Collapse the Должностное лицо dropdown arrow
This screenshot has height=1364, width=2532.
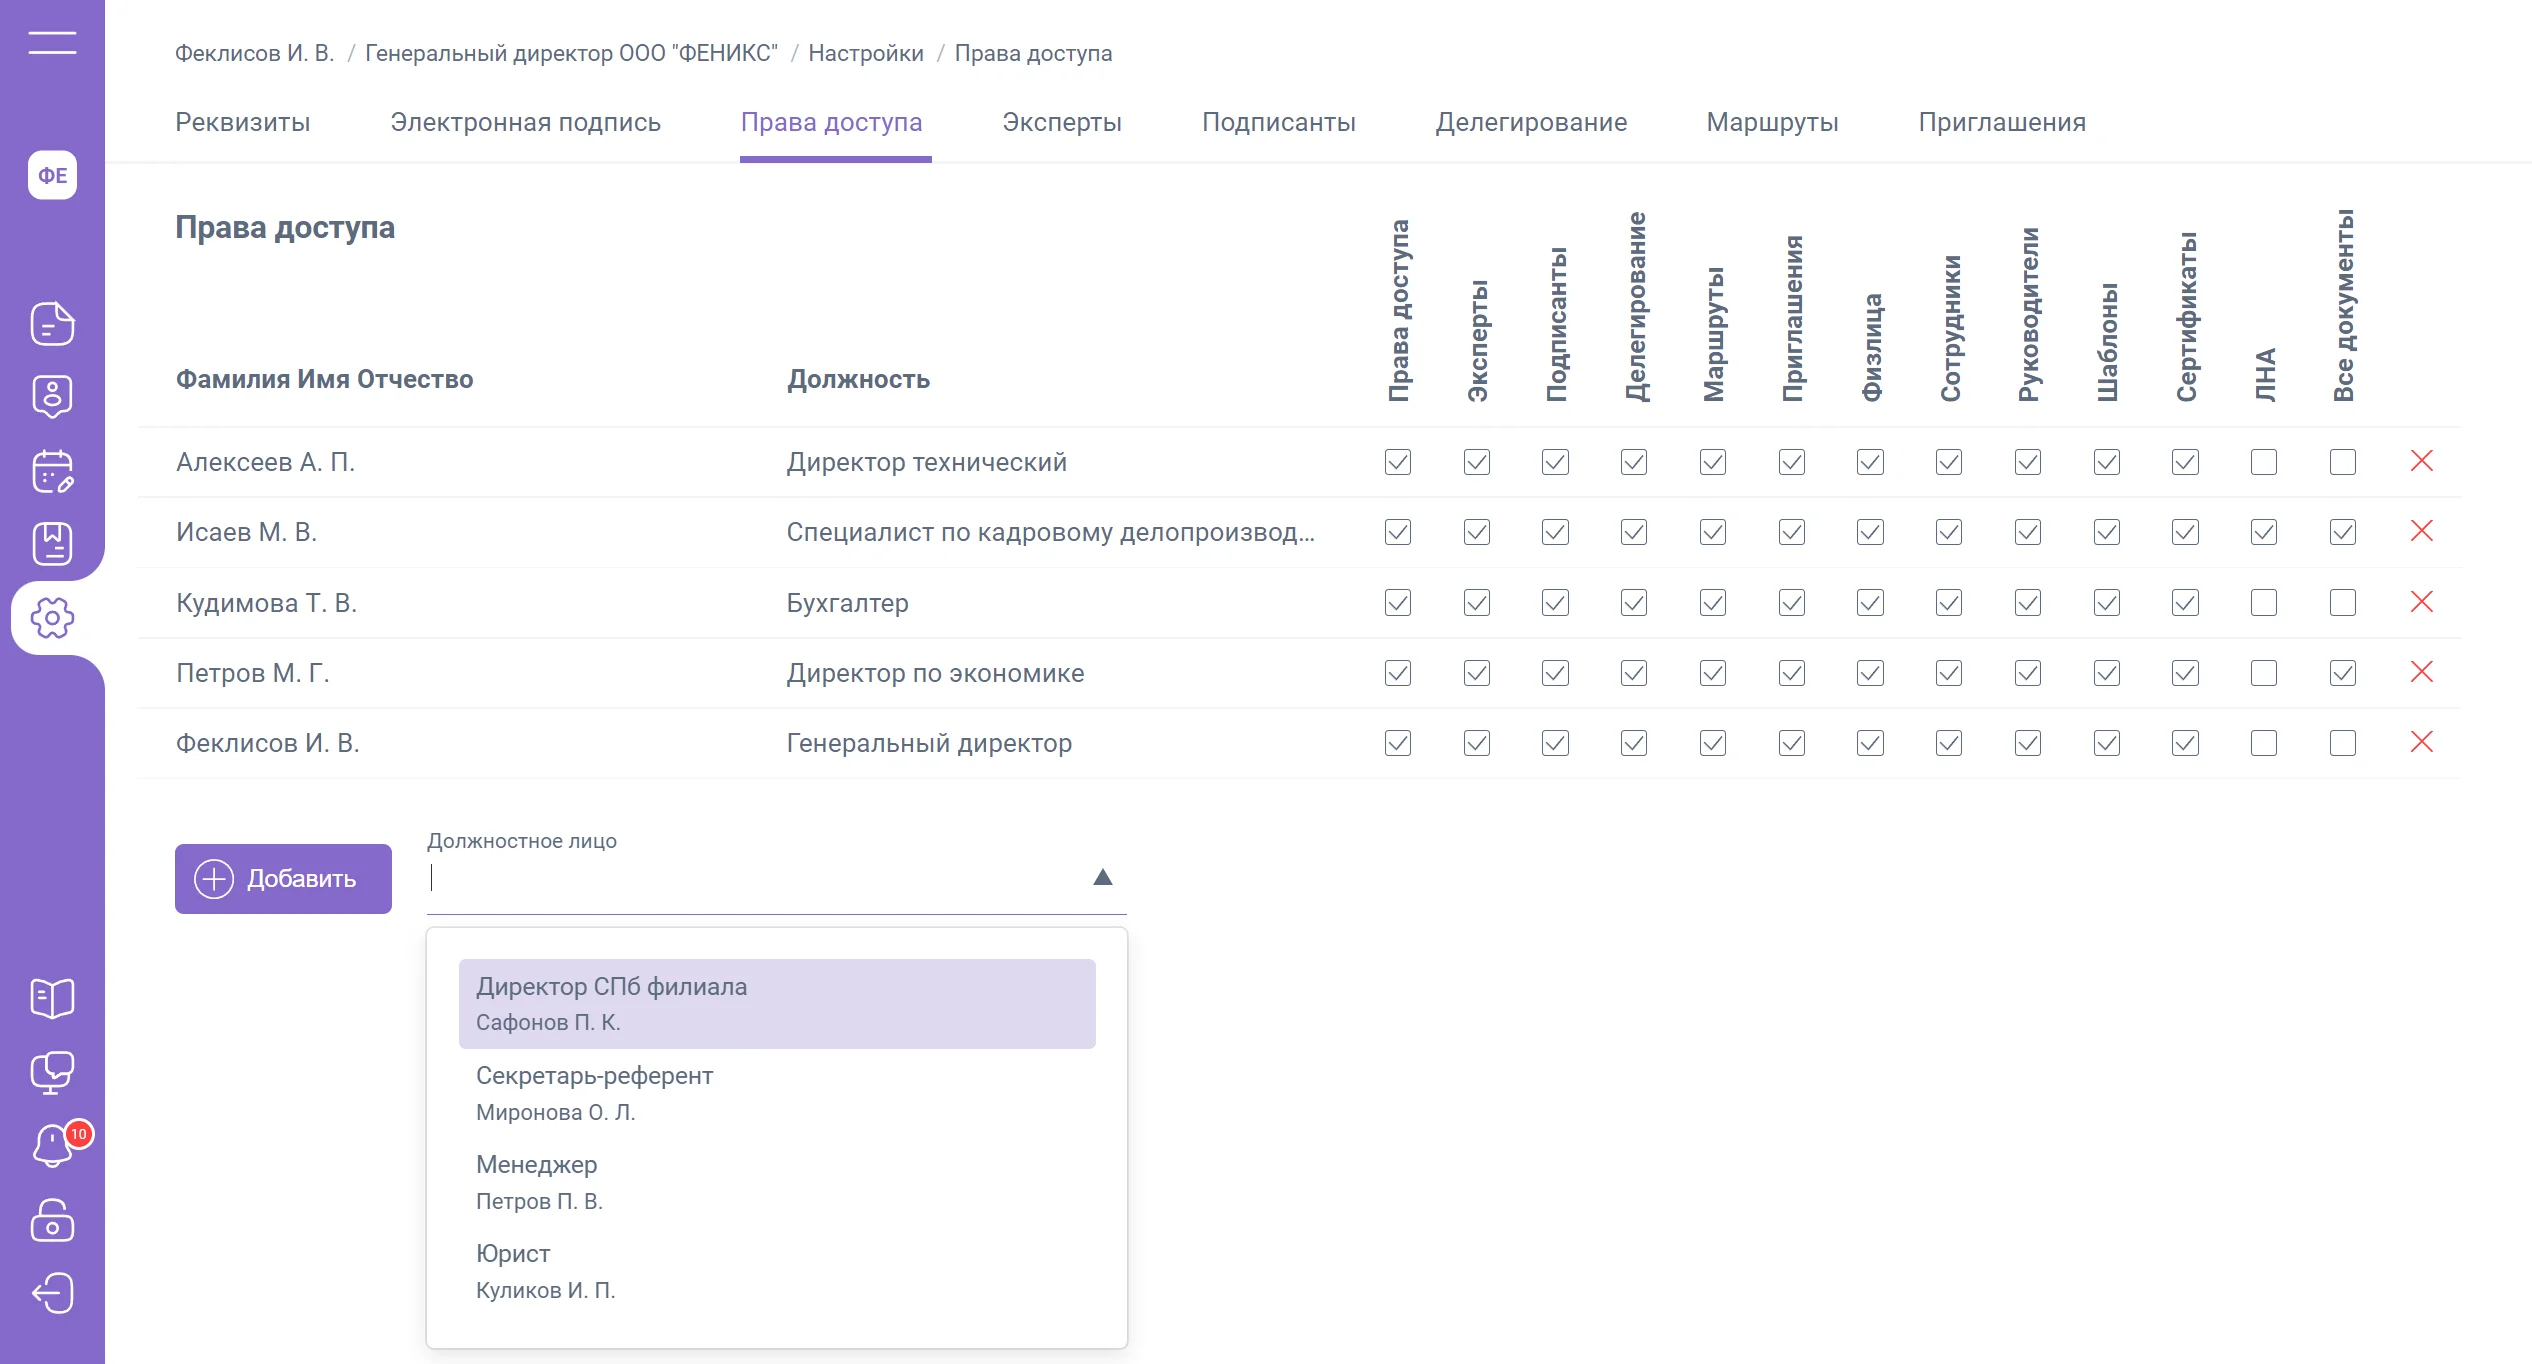(1102, 877)
